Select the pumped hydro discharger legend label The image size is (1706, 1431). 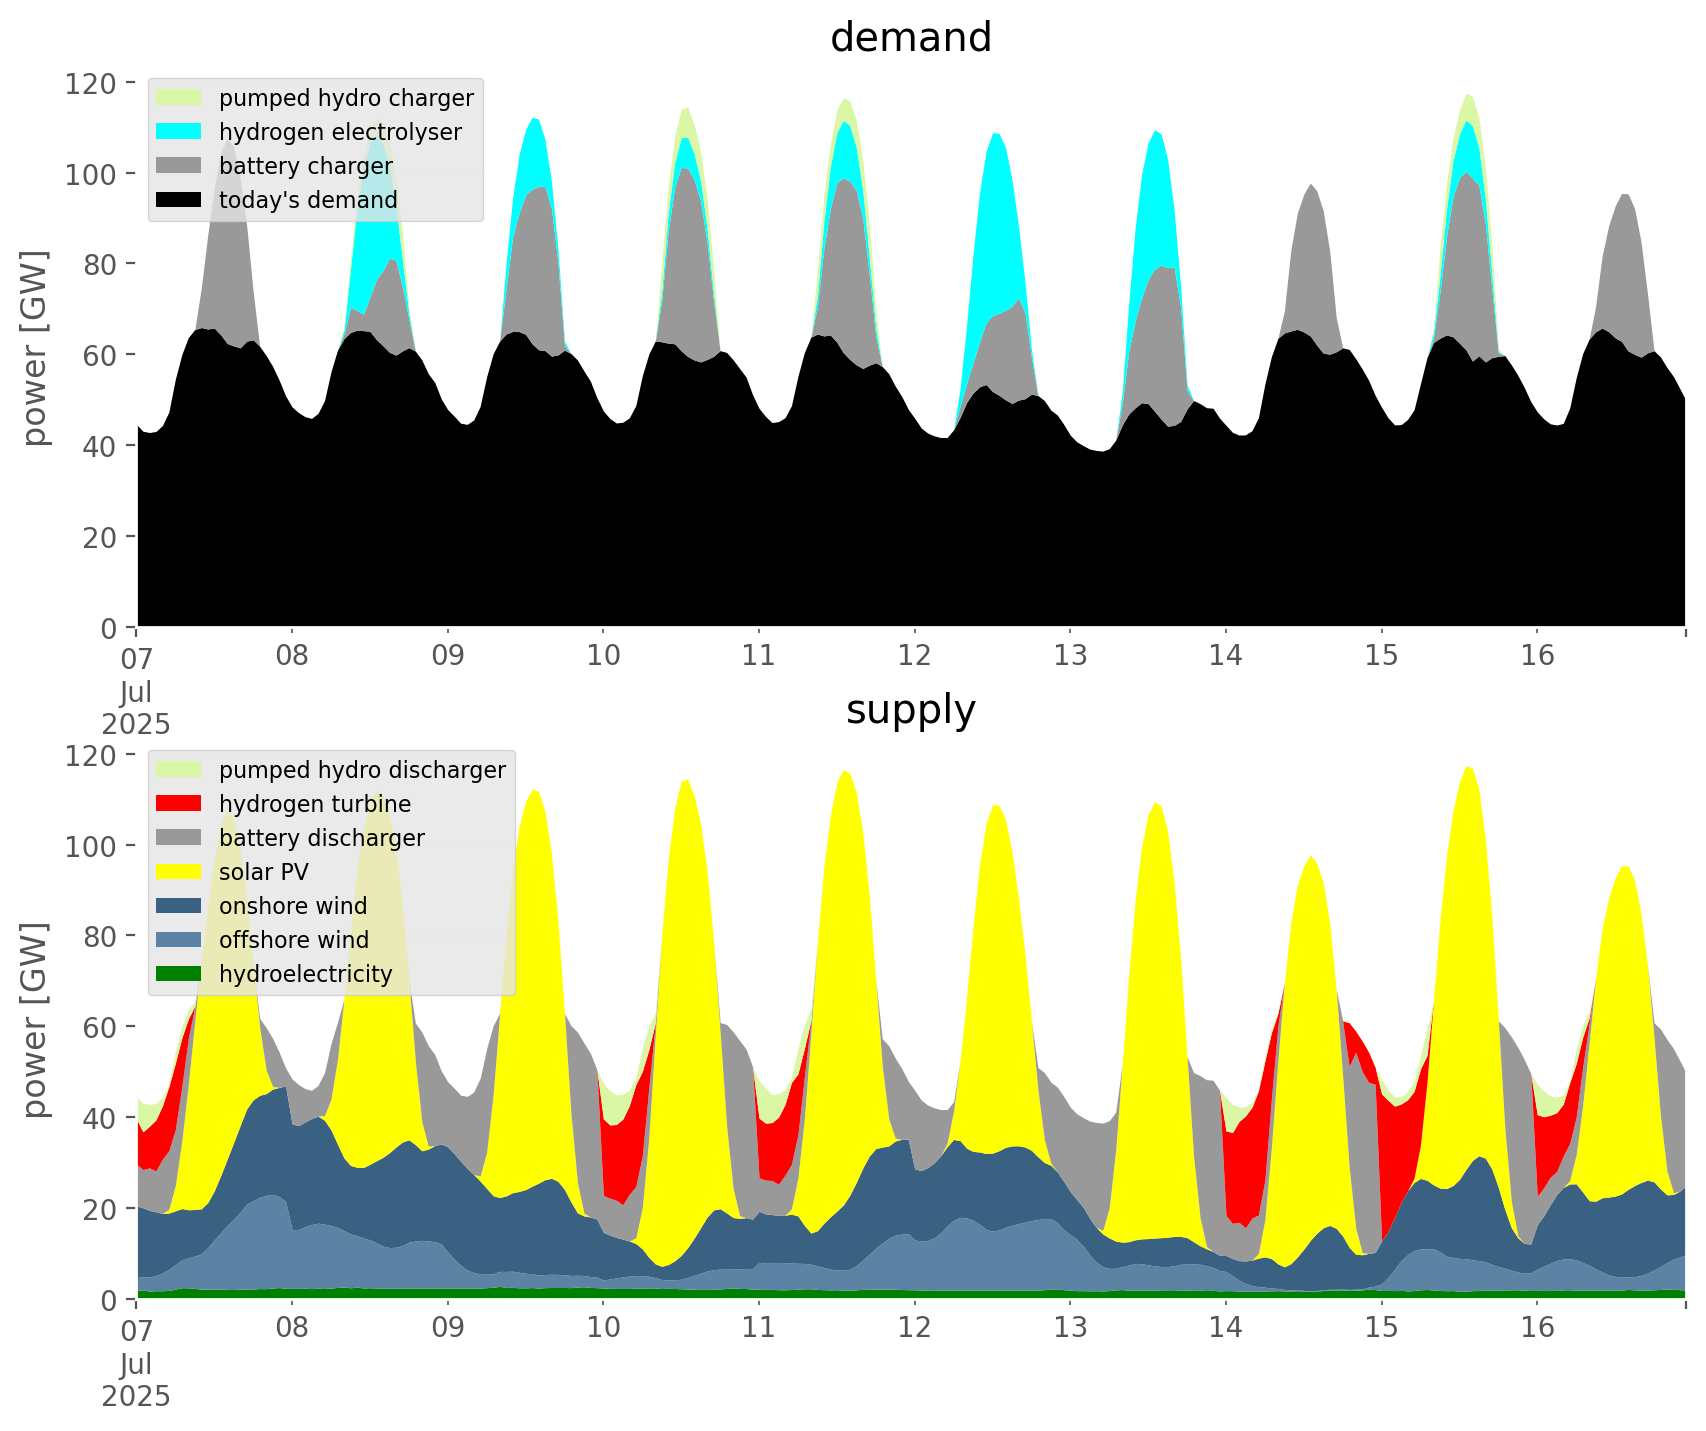click(x=362, y=770)
